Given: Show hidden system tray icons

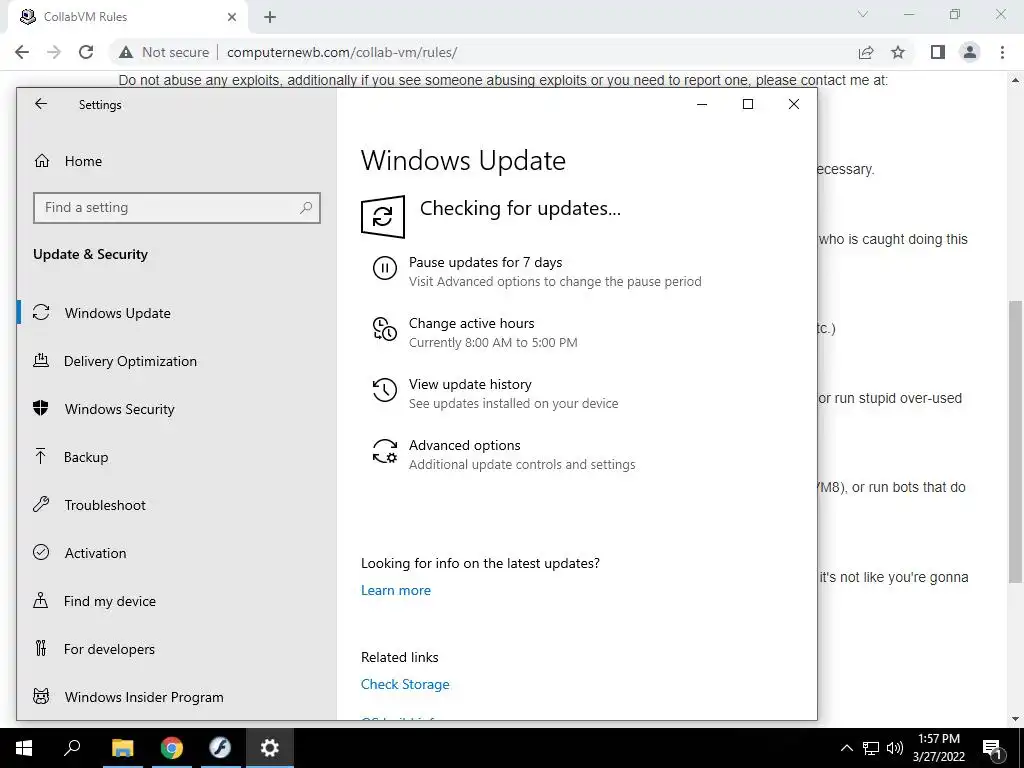Looking at the screenshot, I should tap(846, 748).
